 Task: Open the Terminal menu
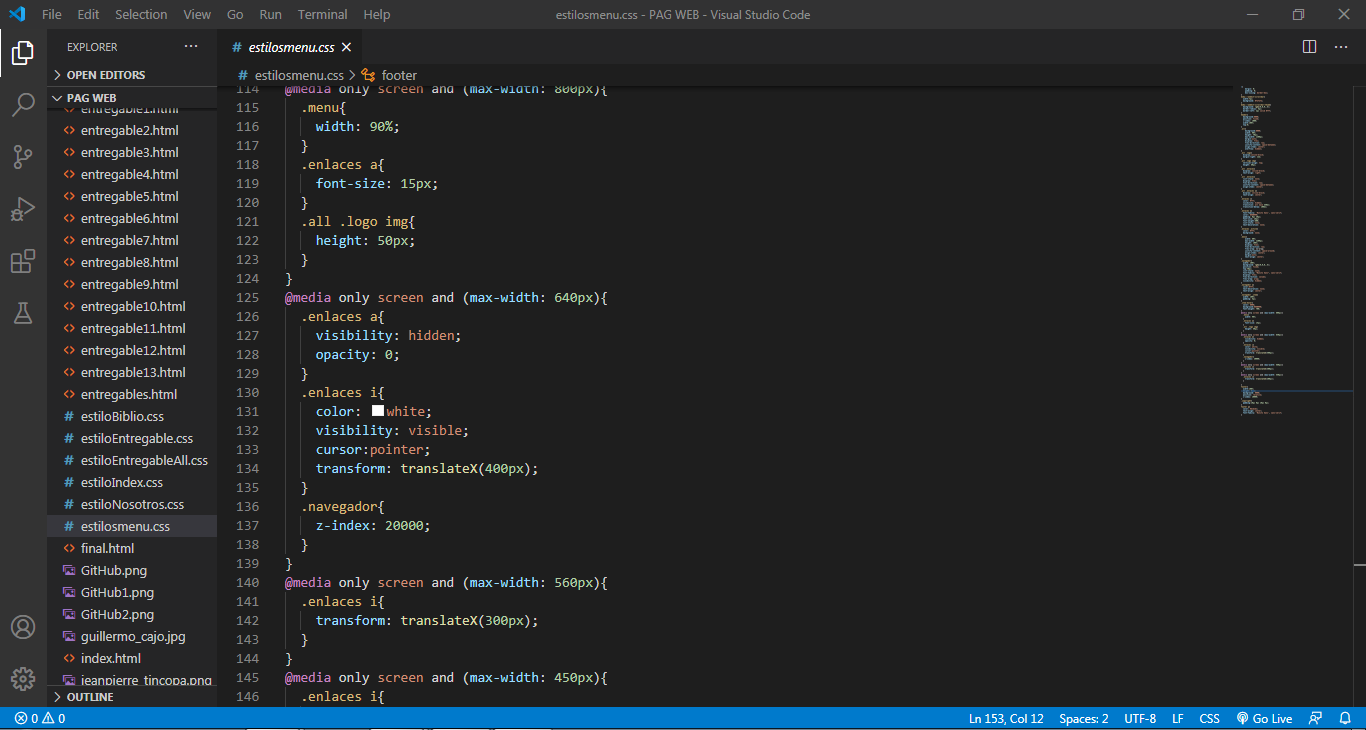(x=323, y=15)
